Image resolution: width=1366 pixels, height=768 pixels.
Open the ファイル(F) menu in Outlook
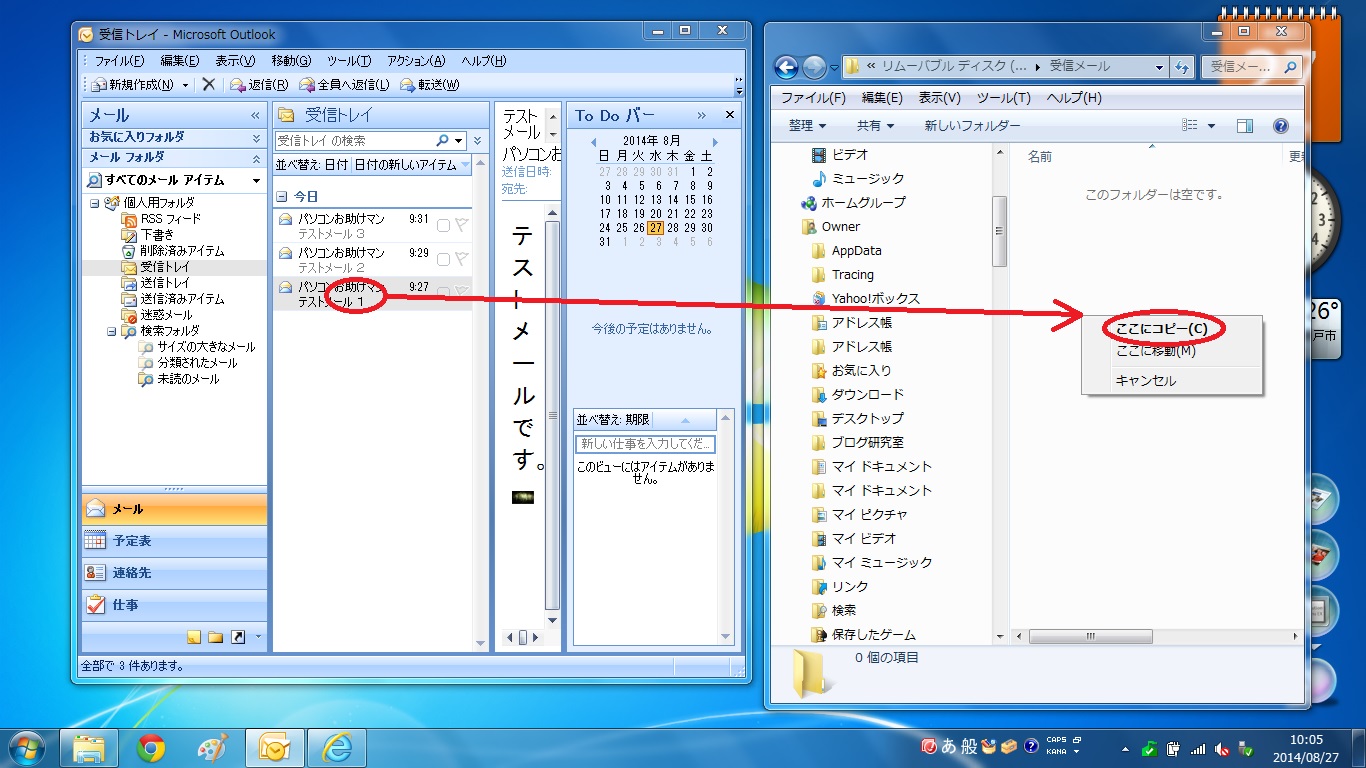(120, 61)
